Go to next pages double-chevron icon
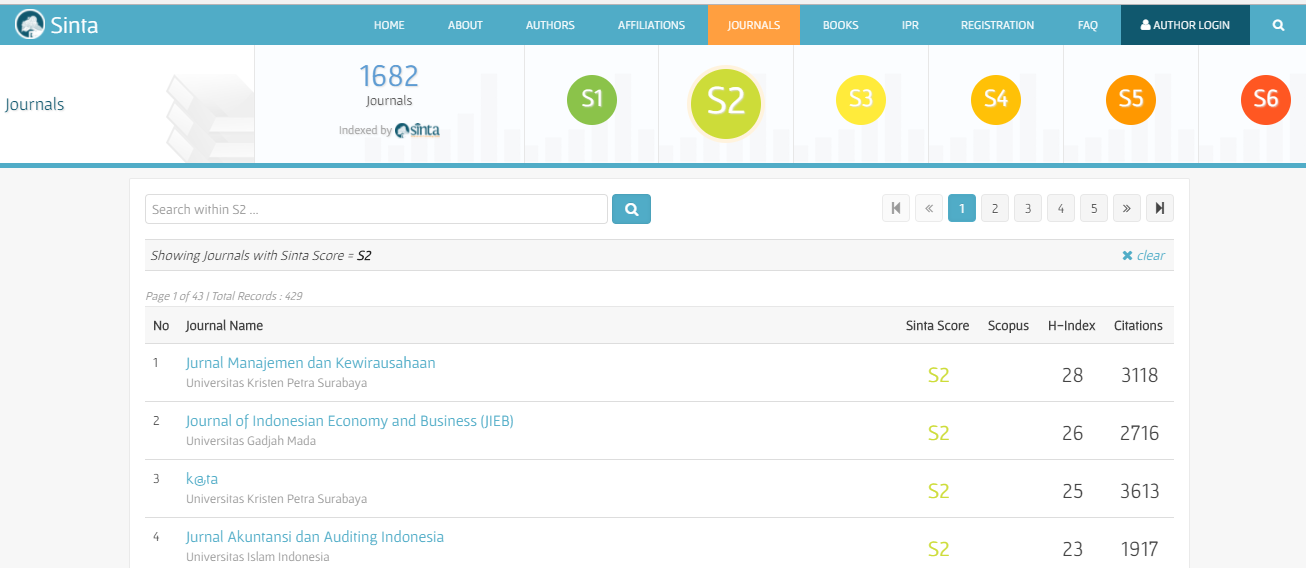This screenshot has width=1306, height=568. pos(1126,208)
